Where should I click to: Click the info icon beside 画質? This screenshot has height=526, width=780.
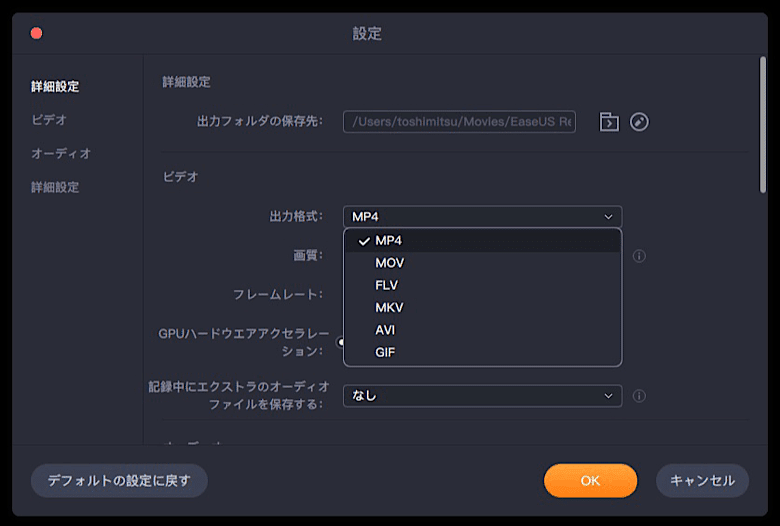(639, 256)
